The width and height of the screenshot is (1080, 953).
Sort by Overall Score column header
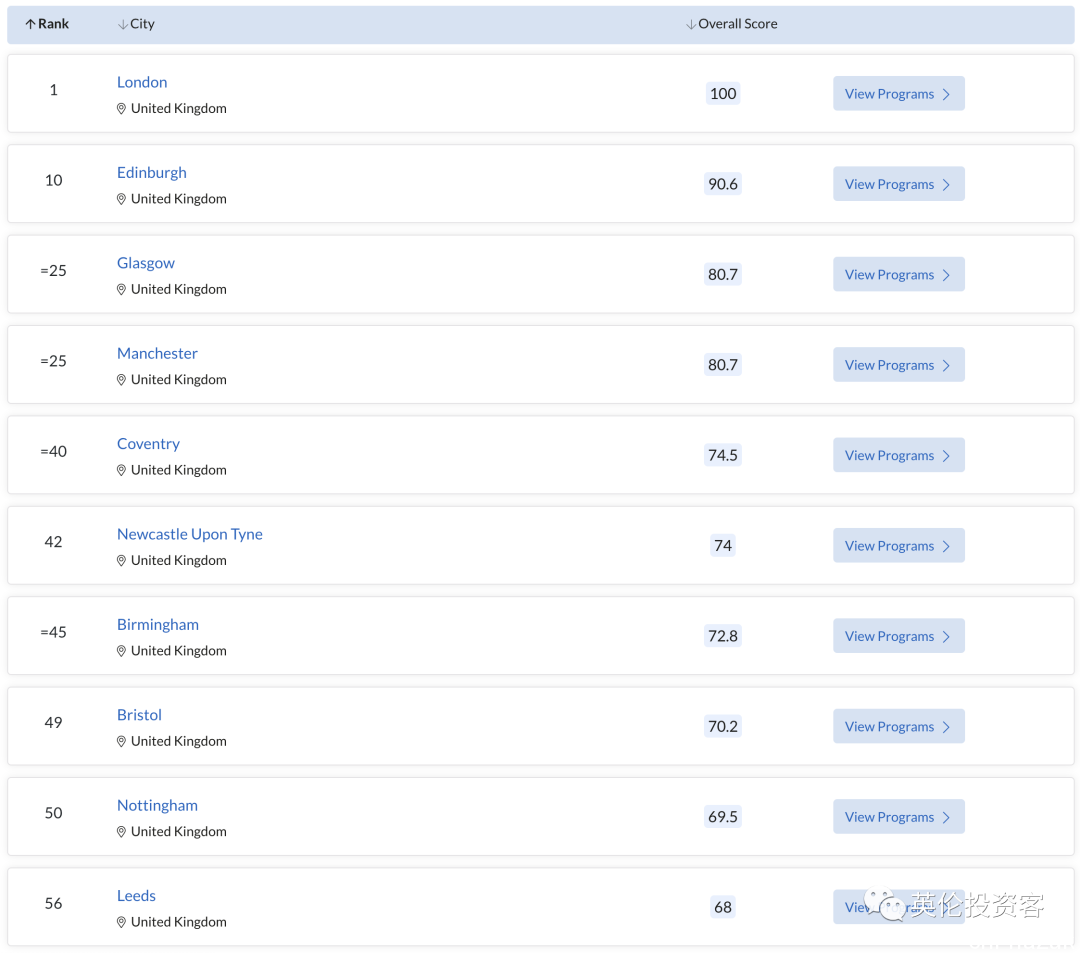731,24
